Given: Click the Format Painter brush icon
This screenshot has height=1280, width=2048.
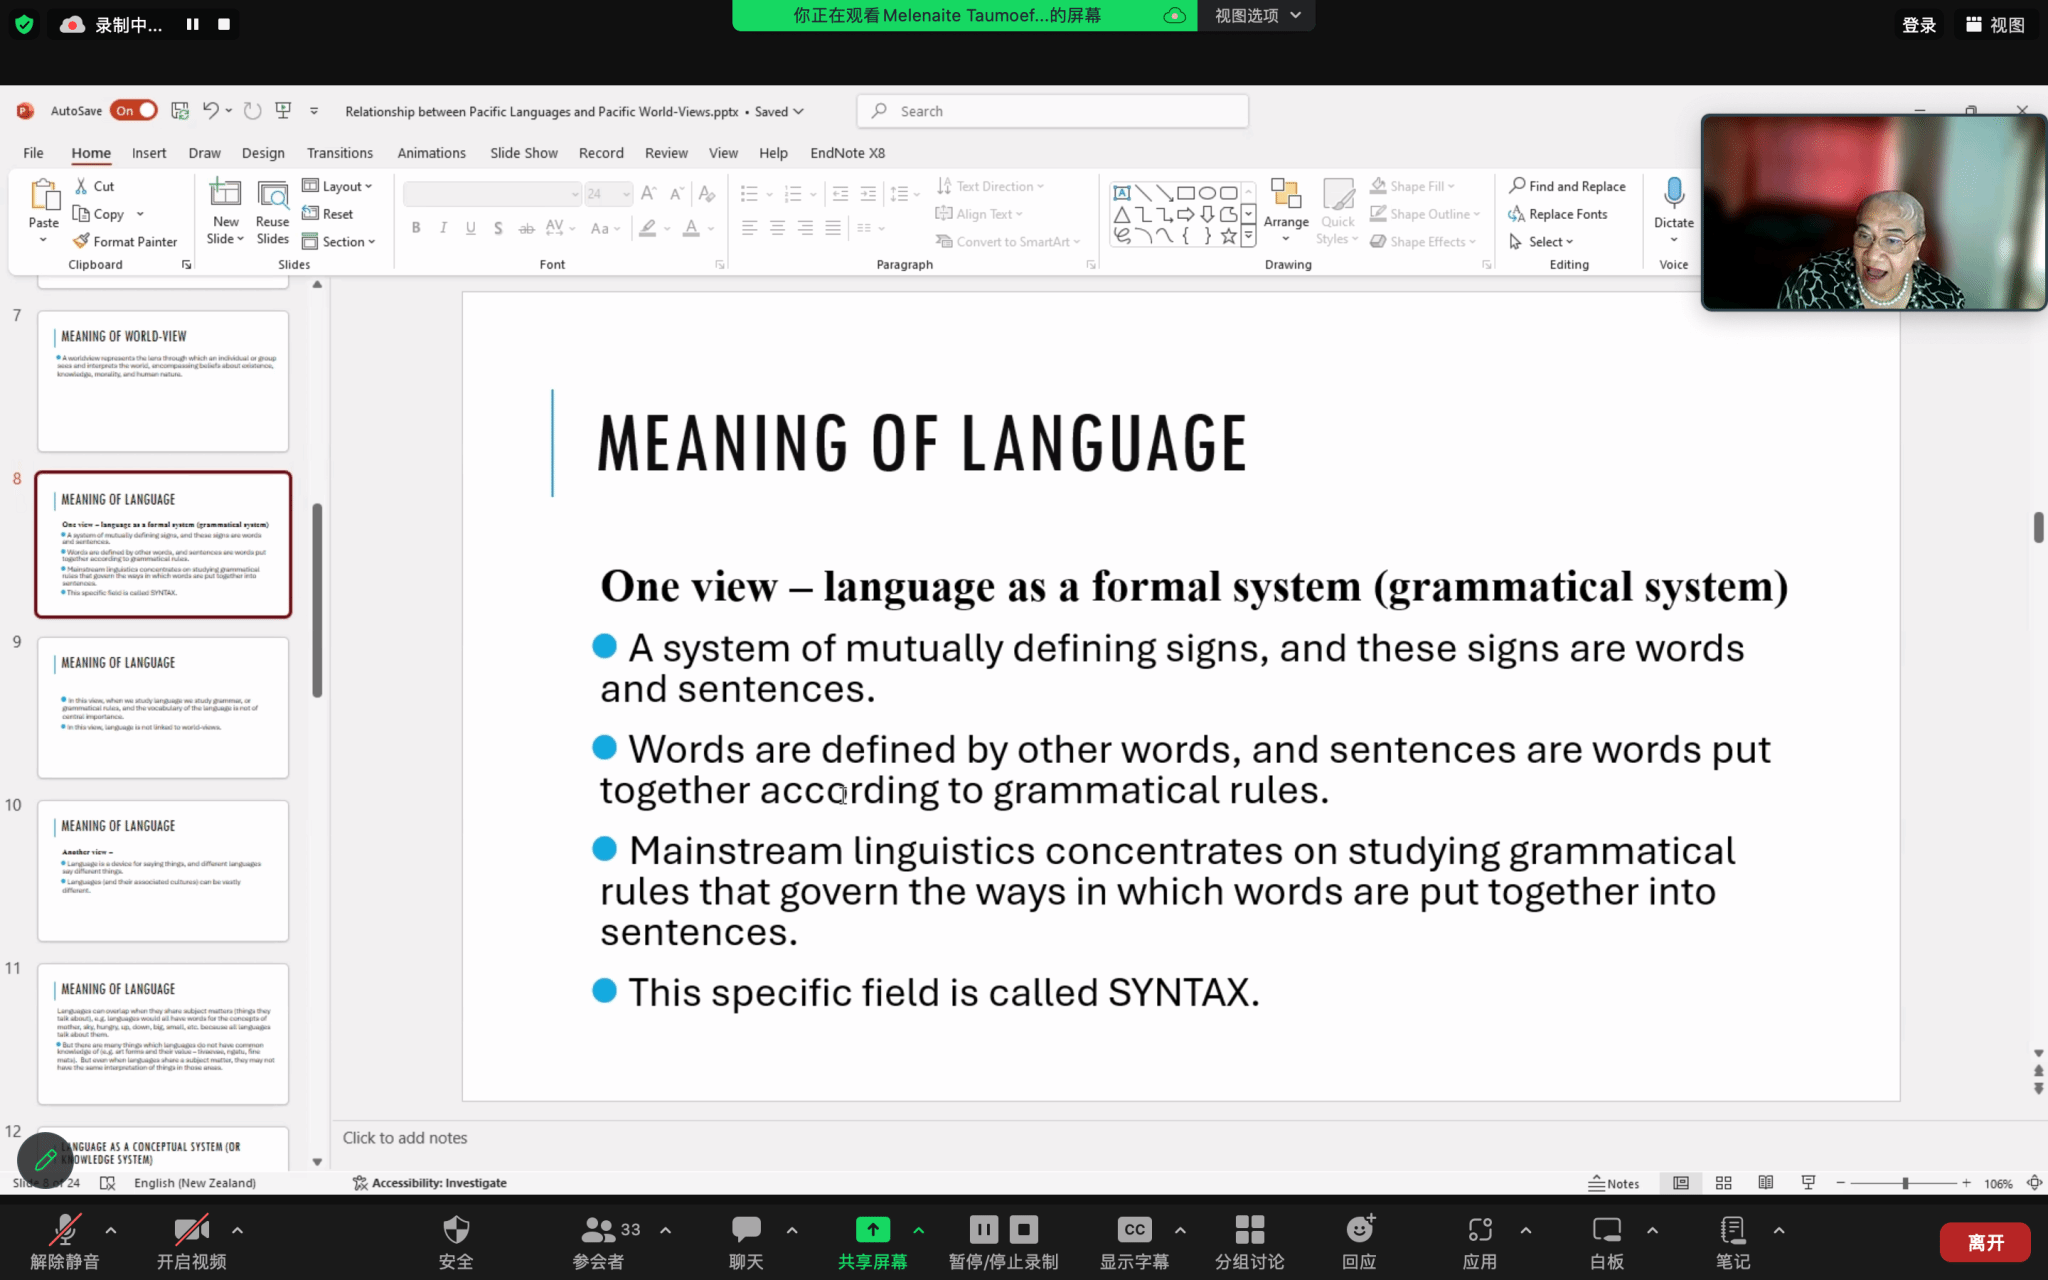Looking at the screenshot, I should coord(81,241).
